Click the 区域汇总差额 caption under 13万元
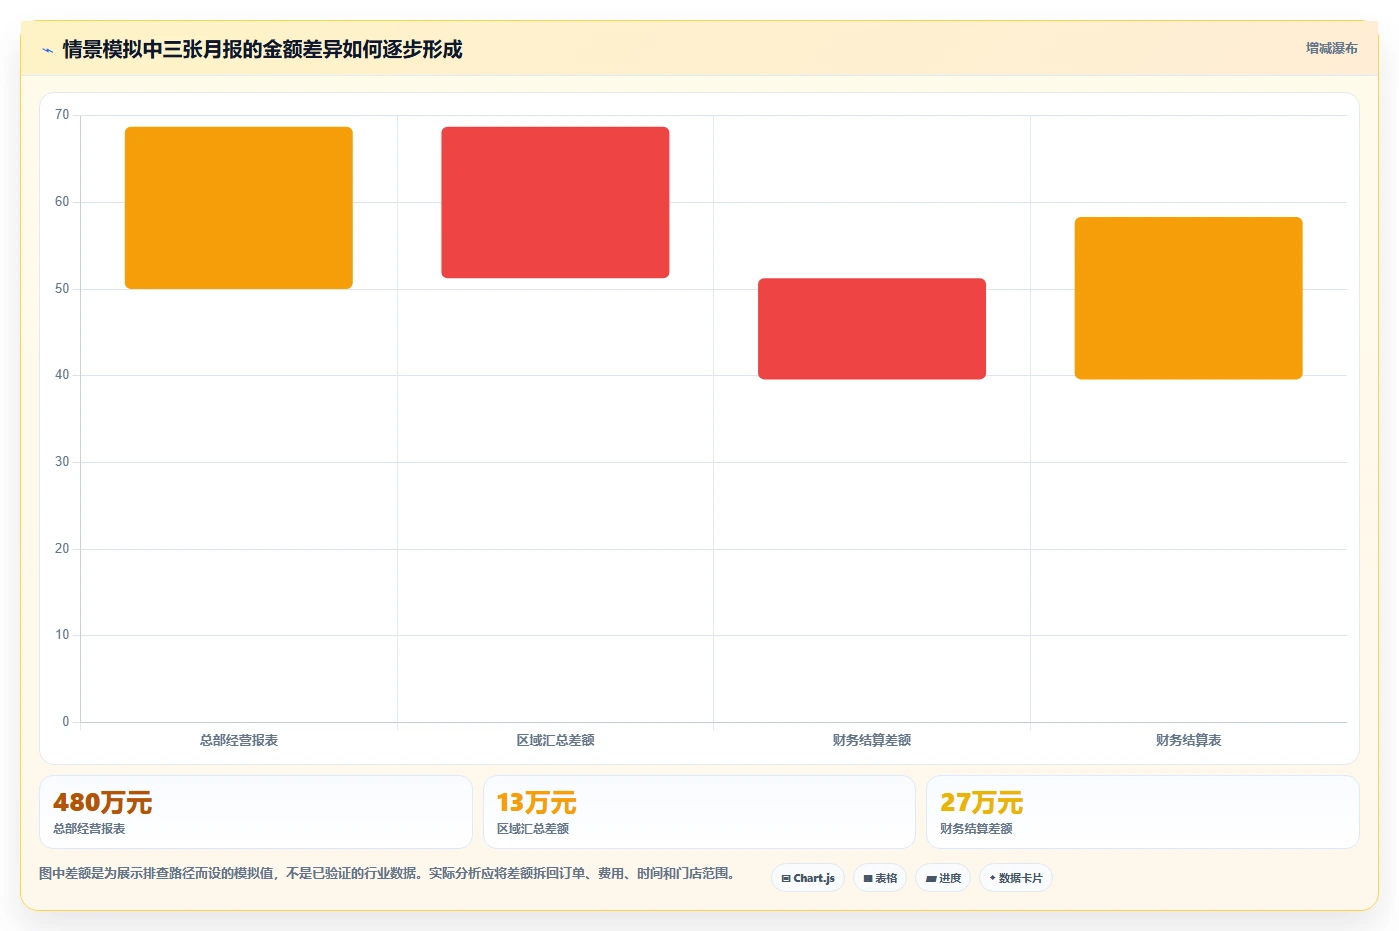Viewport: 1399px width, 931px height. pyautogui.click(x=533, y=829)
